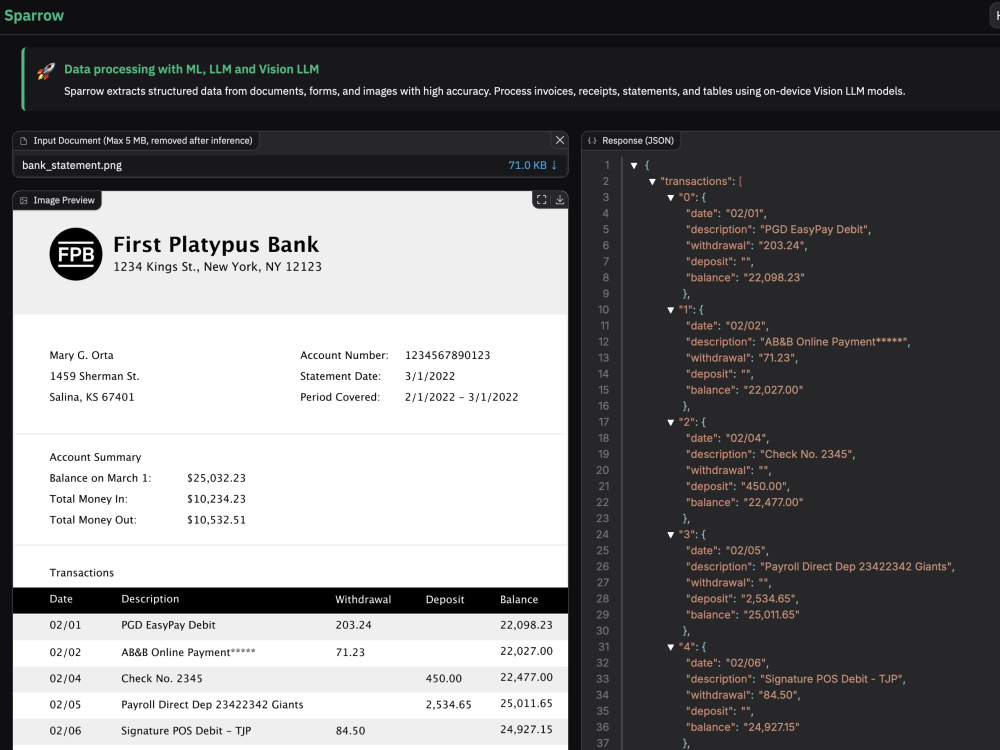Screen dimensions: 1000x750
Task: Click the "203.24" withdrawal JSON value
Action: [781, 246]
